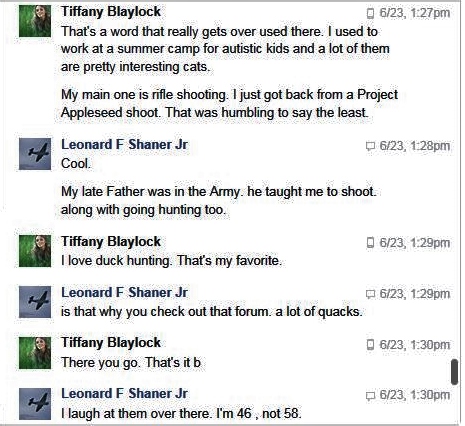Viewport: 465px width, 426px height.
Task: Click Tiffany's avatar beside 'There you go' message
Action: [x=35, y=353]
